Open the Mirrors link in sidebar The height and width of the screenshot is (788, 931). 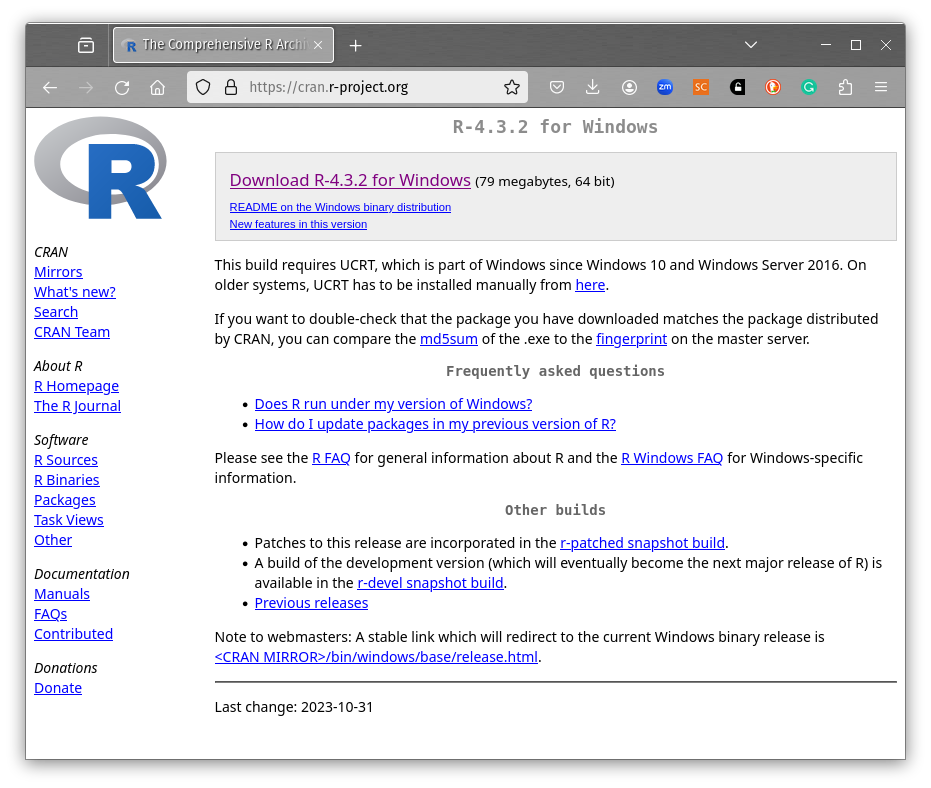coord(58,272)
